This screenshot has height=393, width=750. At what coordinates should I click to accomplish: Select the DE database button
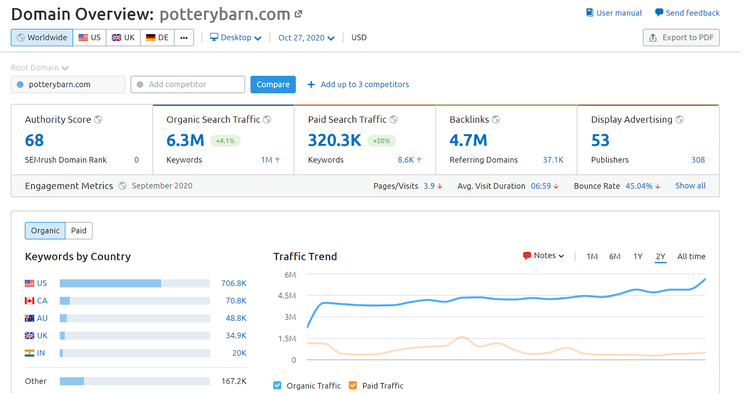157,37
